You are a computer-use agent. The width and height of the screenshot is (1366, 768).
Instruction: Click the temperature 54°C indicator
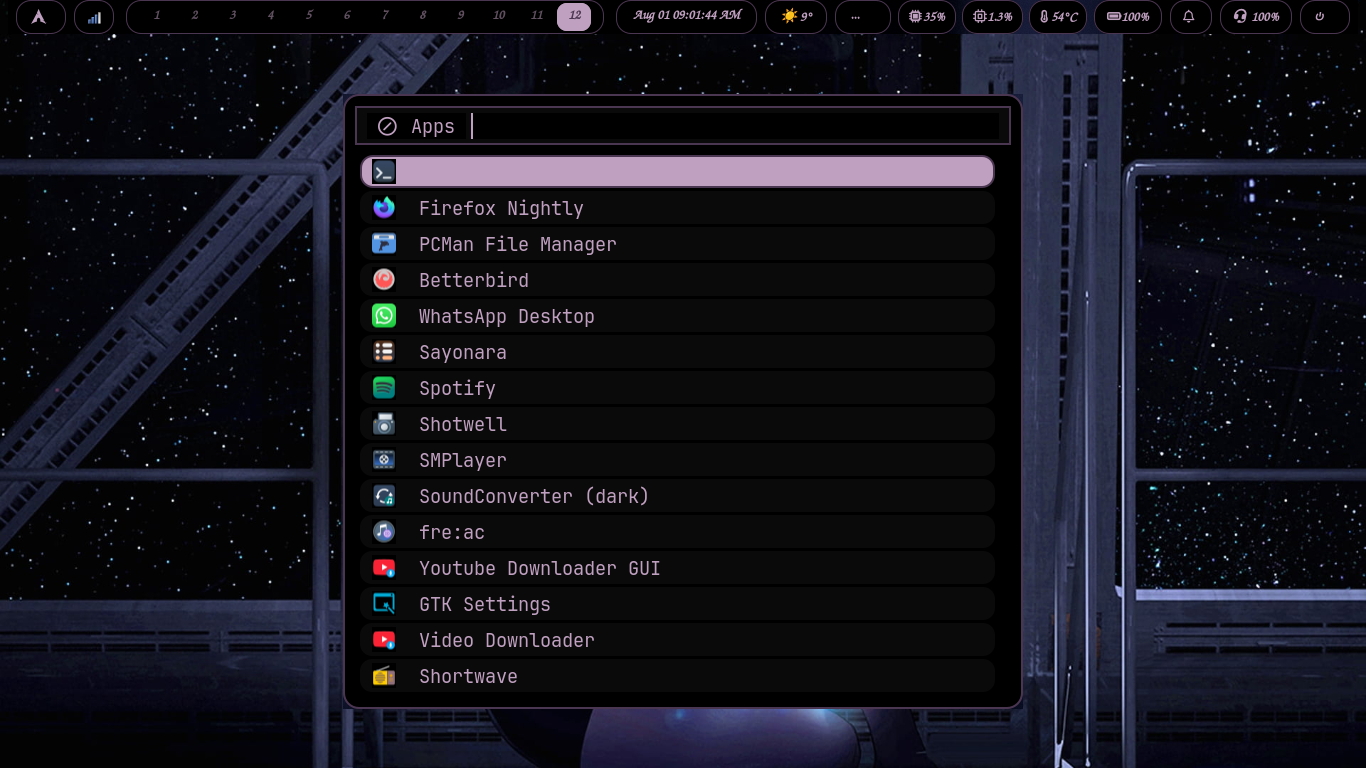1058,17
